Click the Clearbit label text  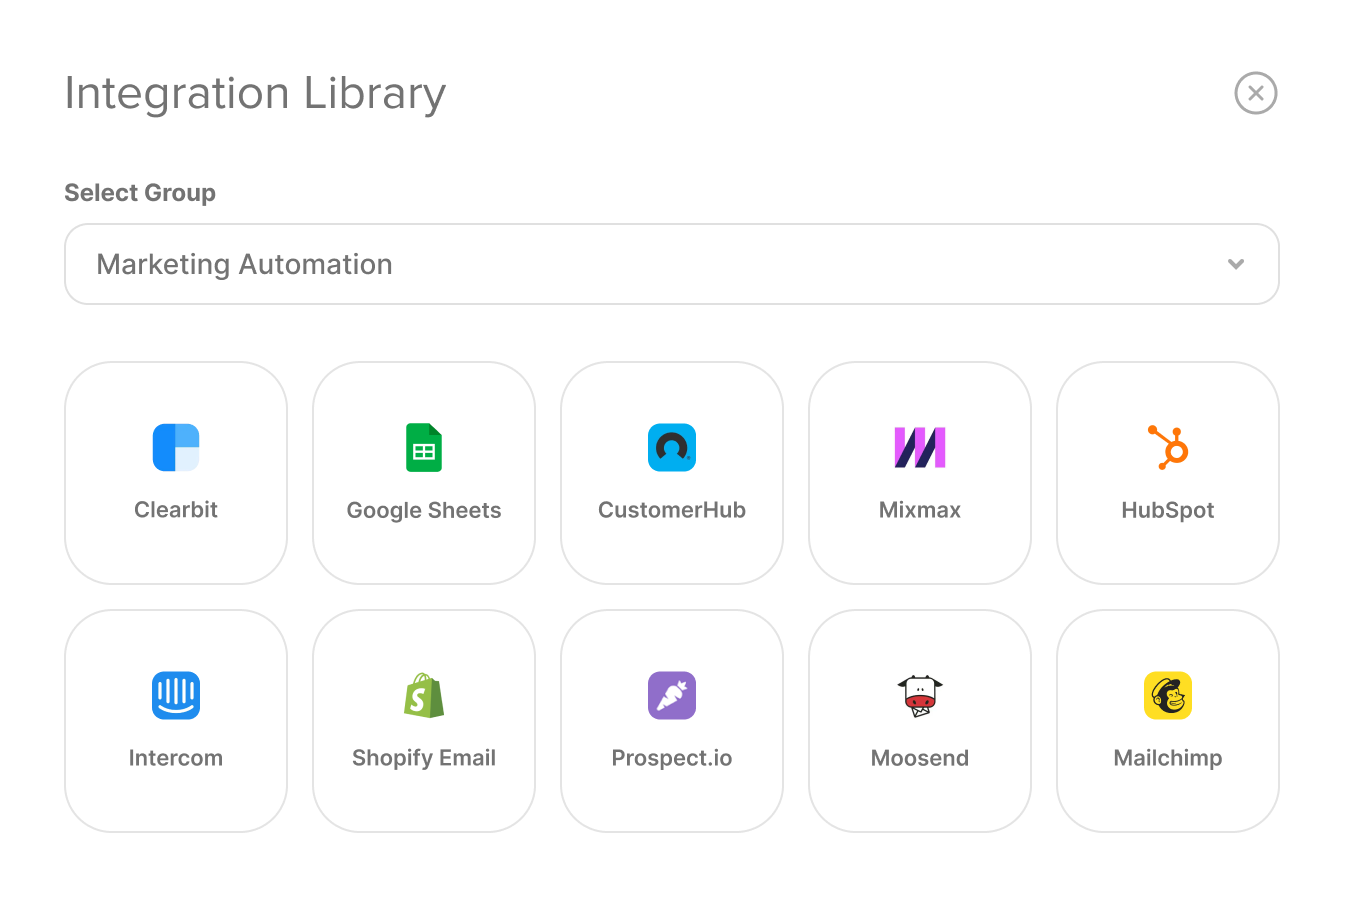176,509
